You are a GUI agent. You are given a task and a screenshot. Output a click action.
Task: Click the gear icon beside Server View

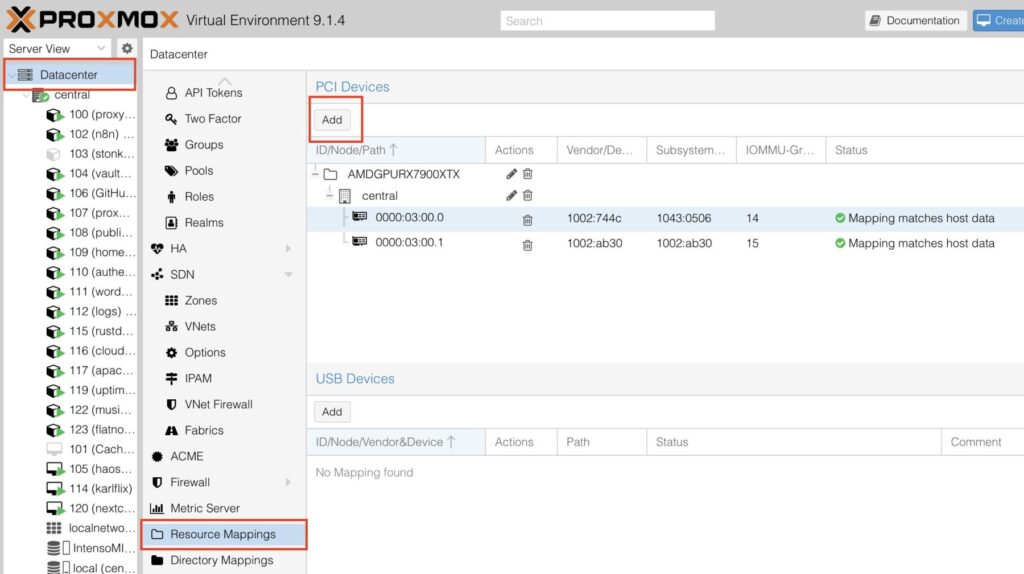[x=127, y=48]
